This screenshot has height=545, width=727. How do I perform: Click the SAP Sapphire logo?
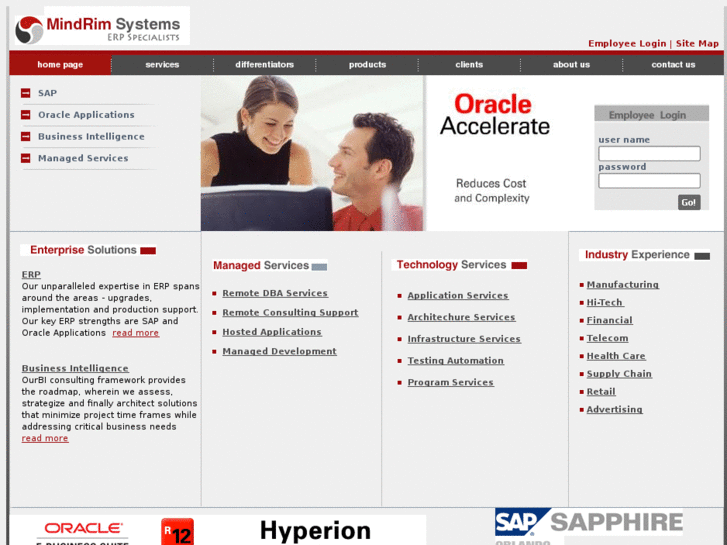pos(589,526)
